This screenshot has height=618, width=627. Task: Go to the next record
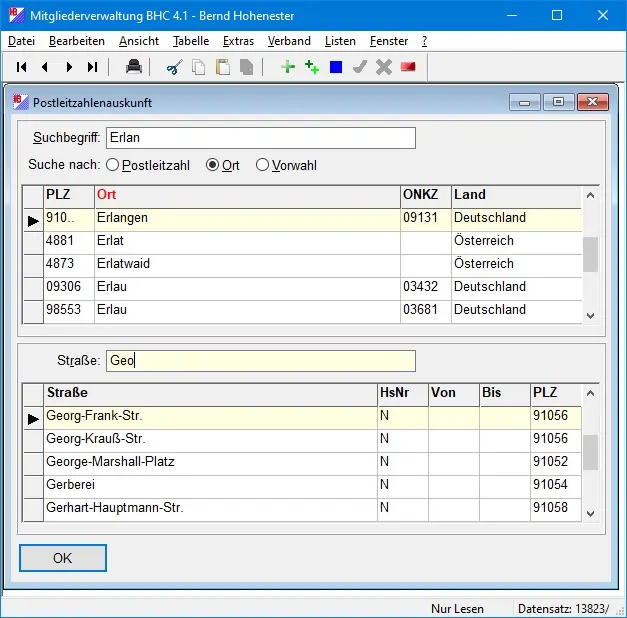(69, 67)
